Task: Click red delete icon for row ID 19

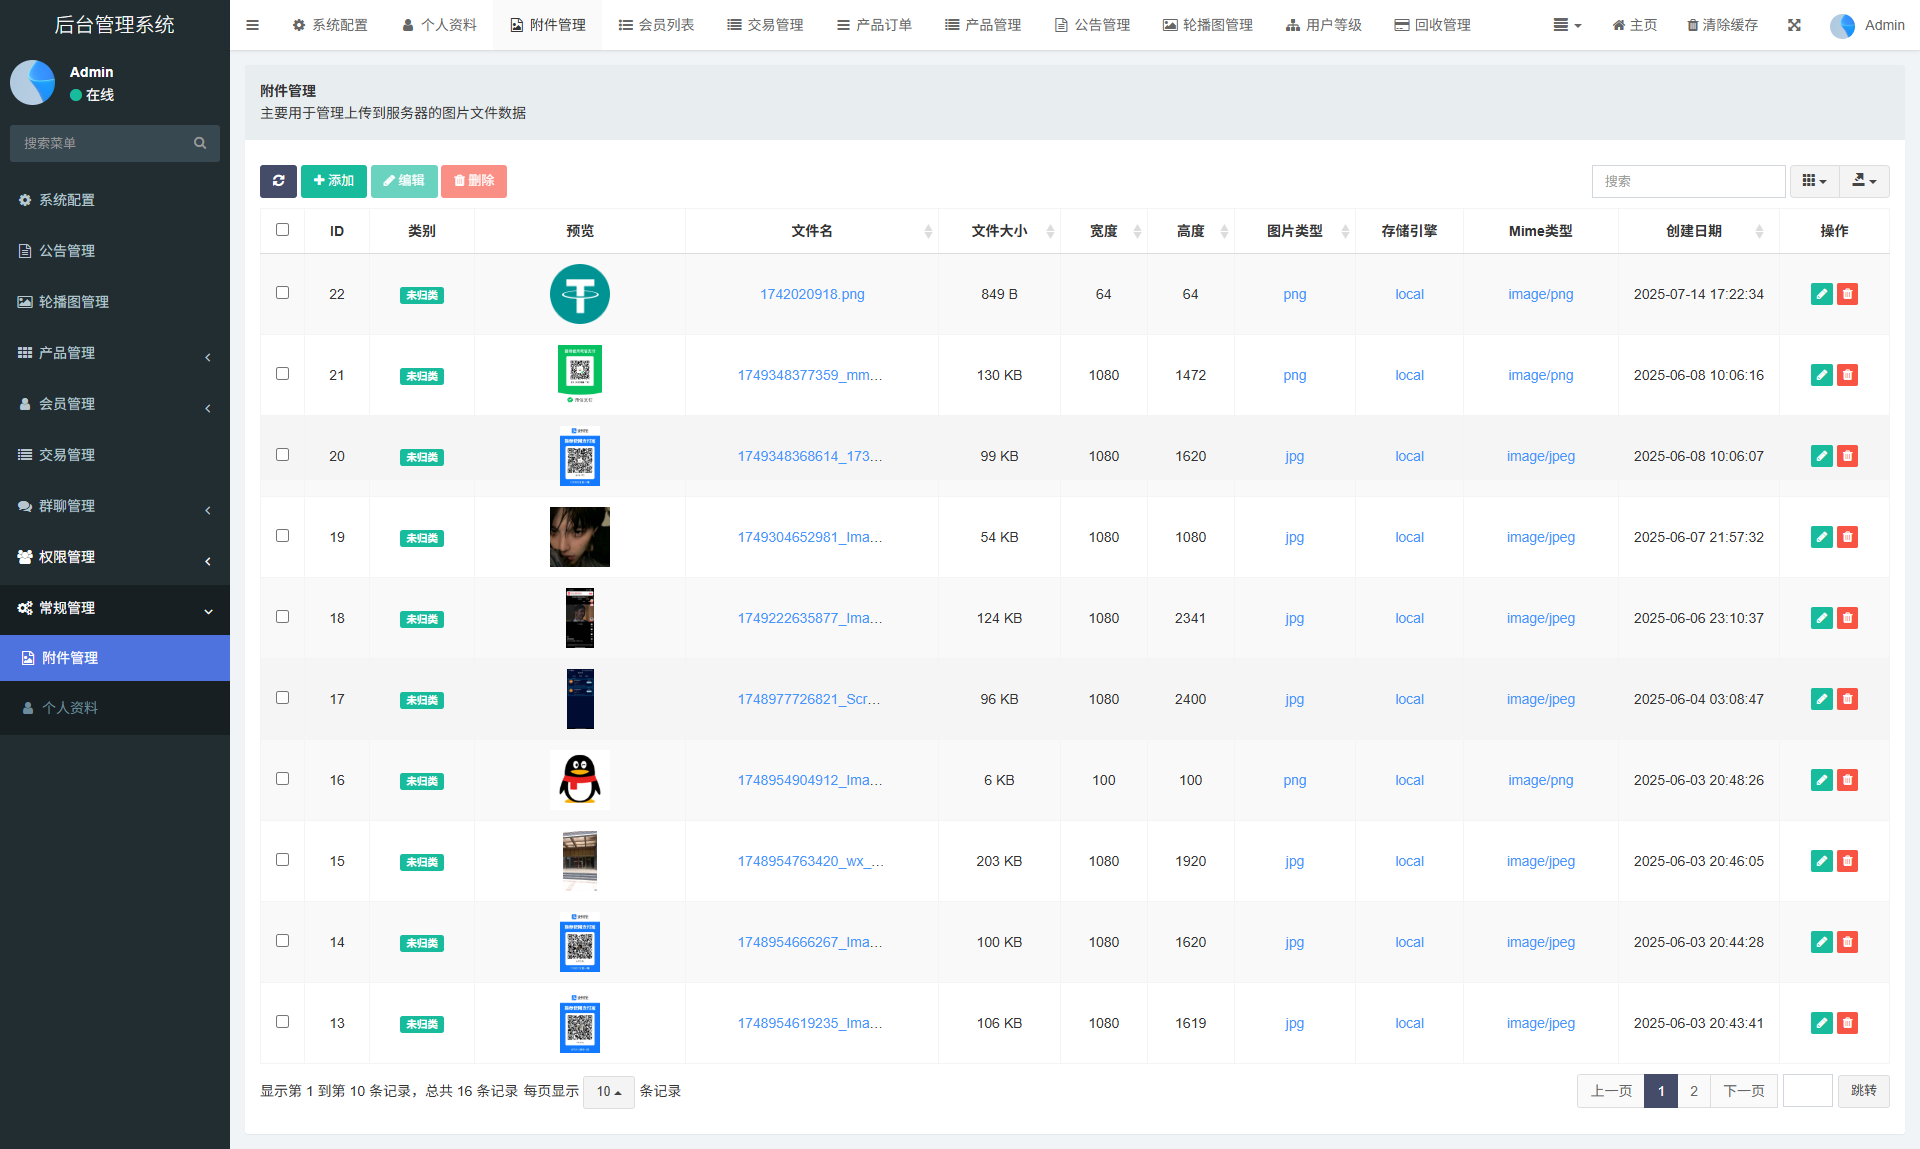Action: 1847,537
